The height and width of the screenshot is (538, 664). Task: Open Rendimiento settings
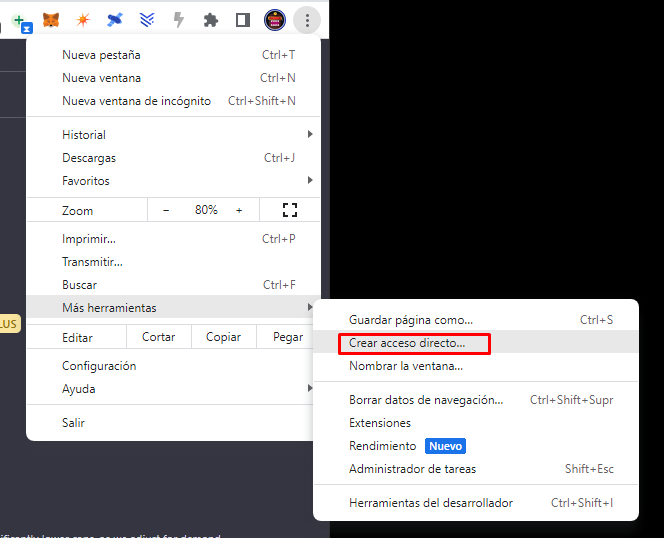coord(476,446)
